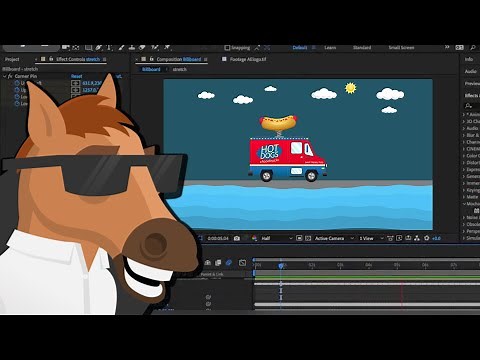The image size is (480, 360).
Task: Select the Type tool
Action: [109, 48]
